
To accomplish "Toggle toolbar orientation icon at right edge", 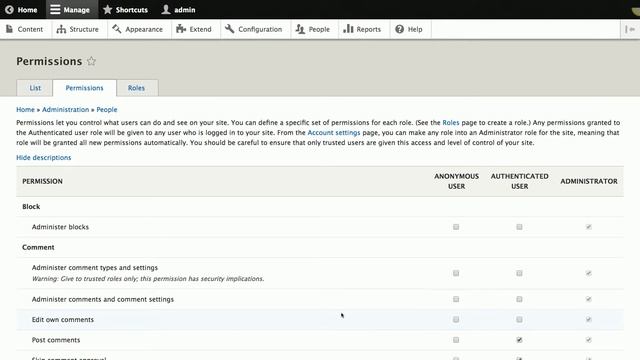I will click(x=630, y=29).
